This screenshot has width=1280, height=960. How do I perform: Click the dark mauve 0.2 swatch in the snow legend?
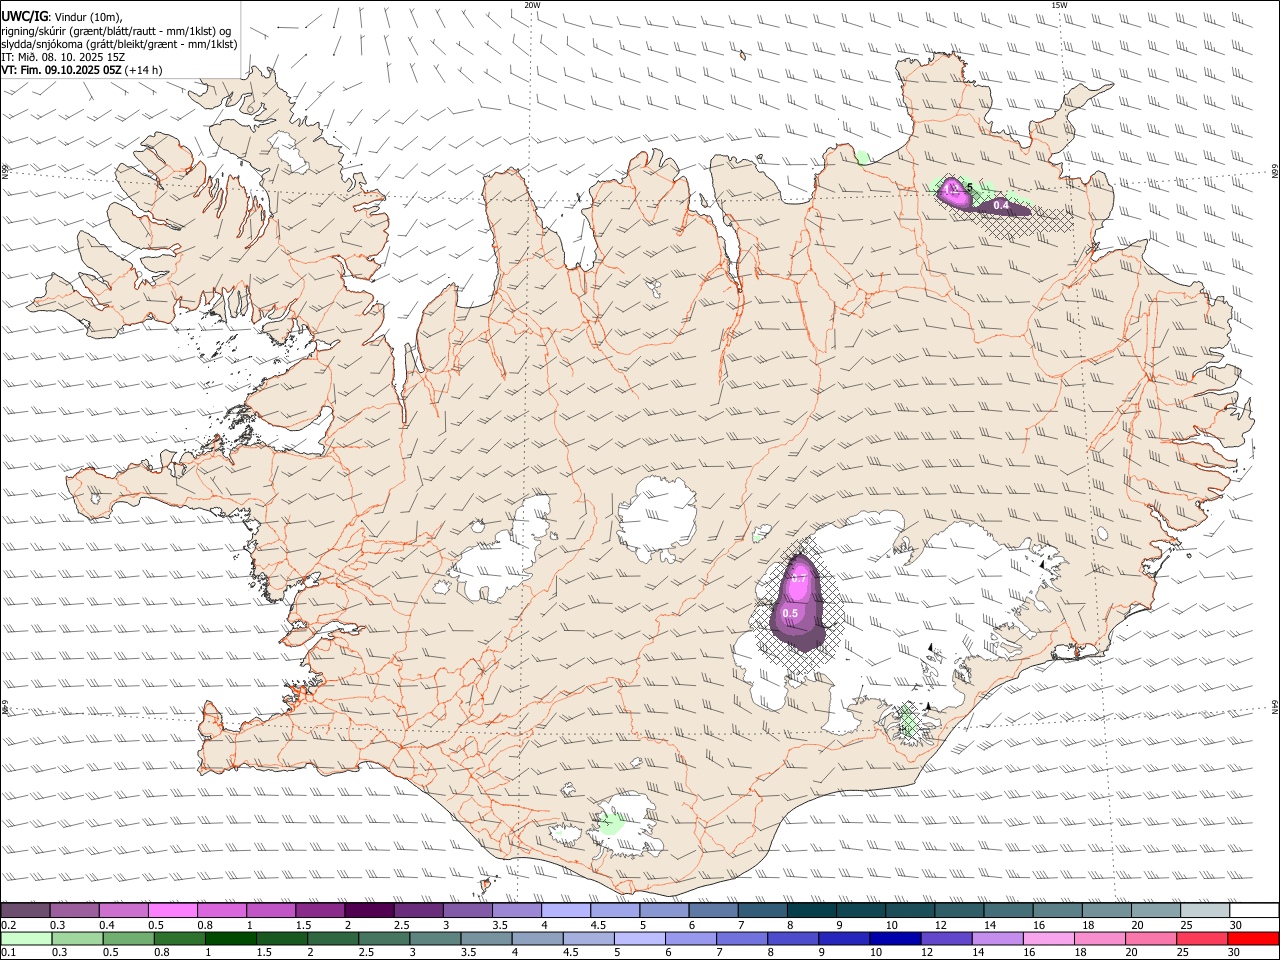[25, 911]
